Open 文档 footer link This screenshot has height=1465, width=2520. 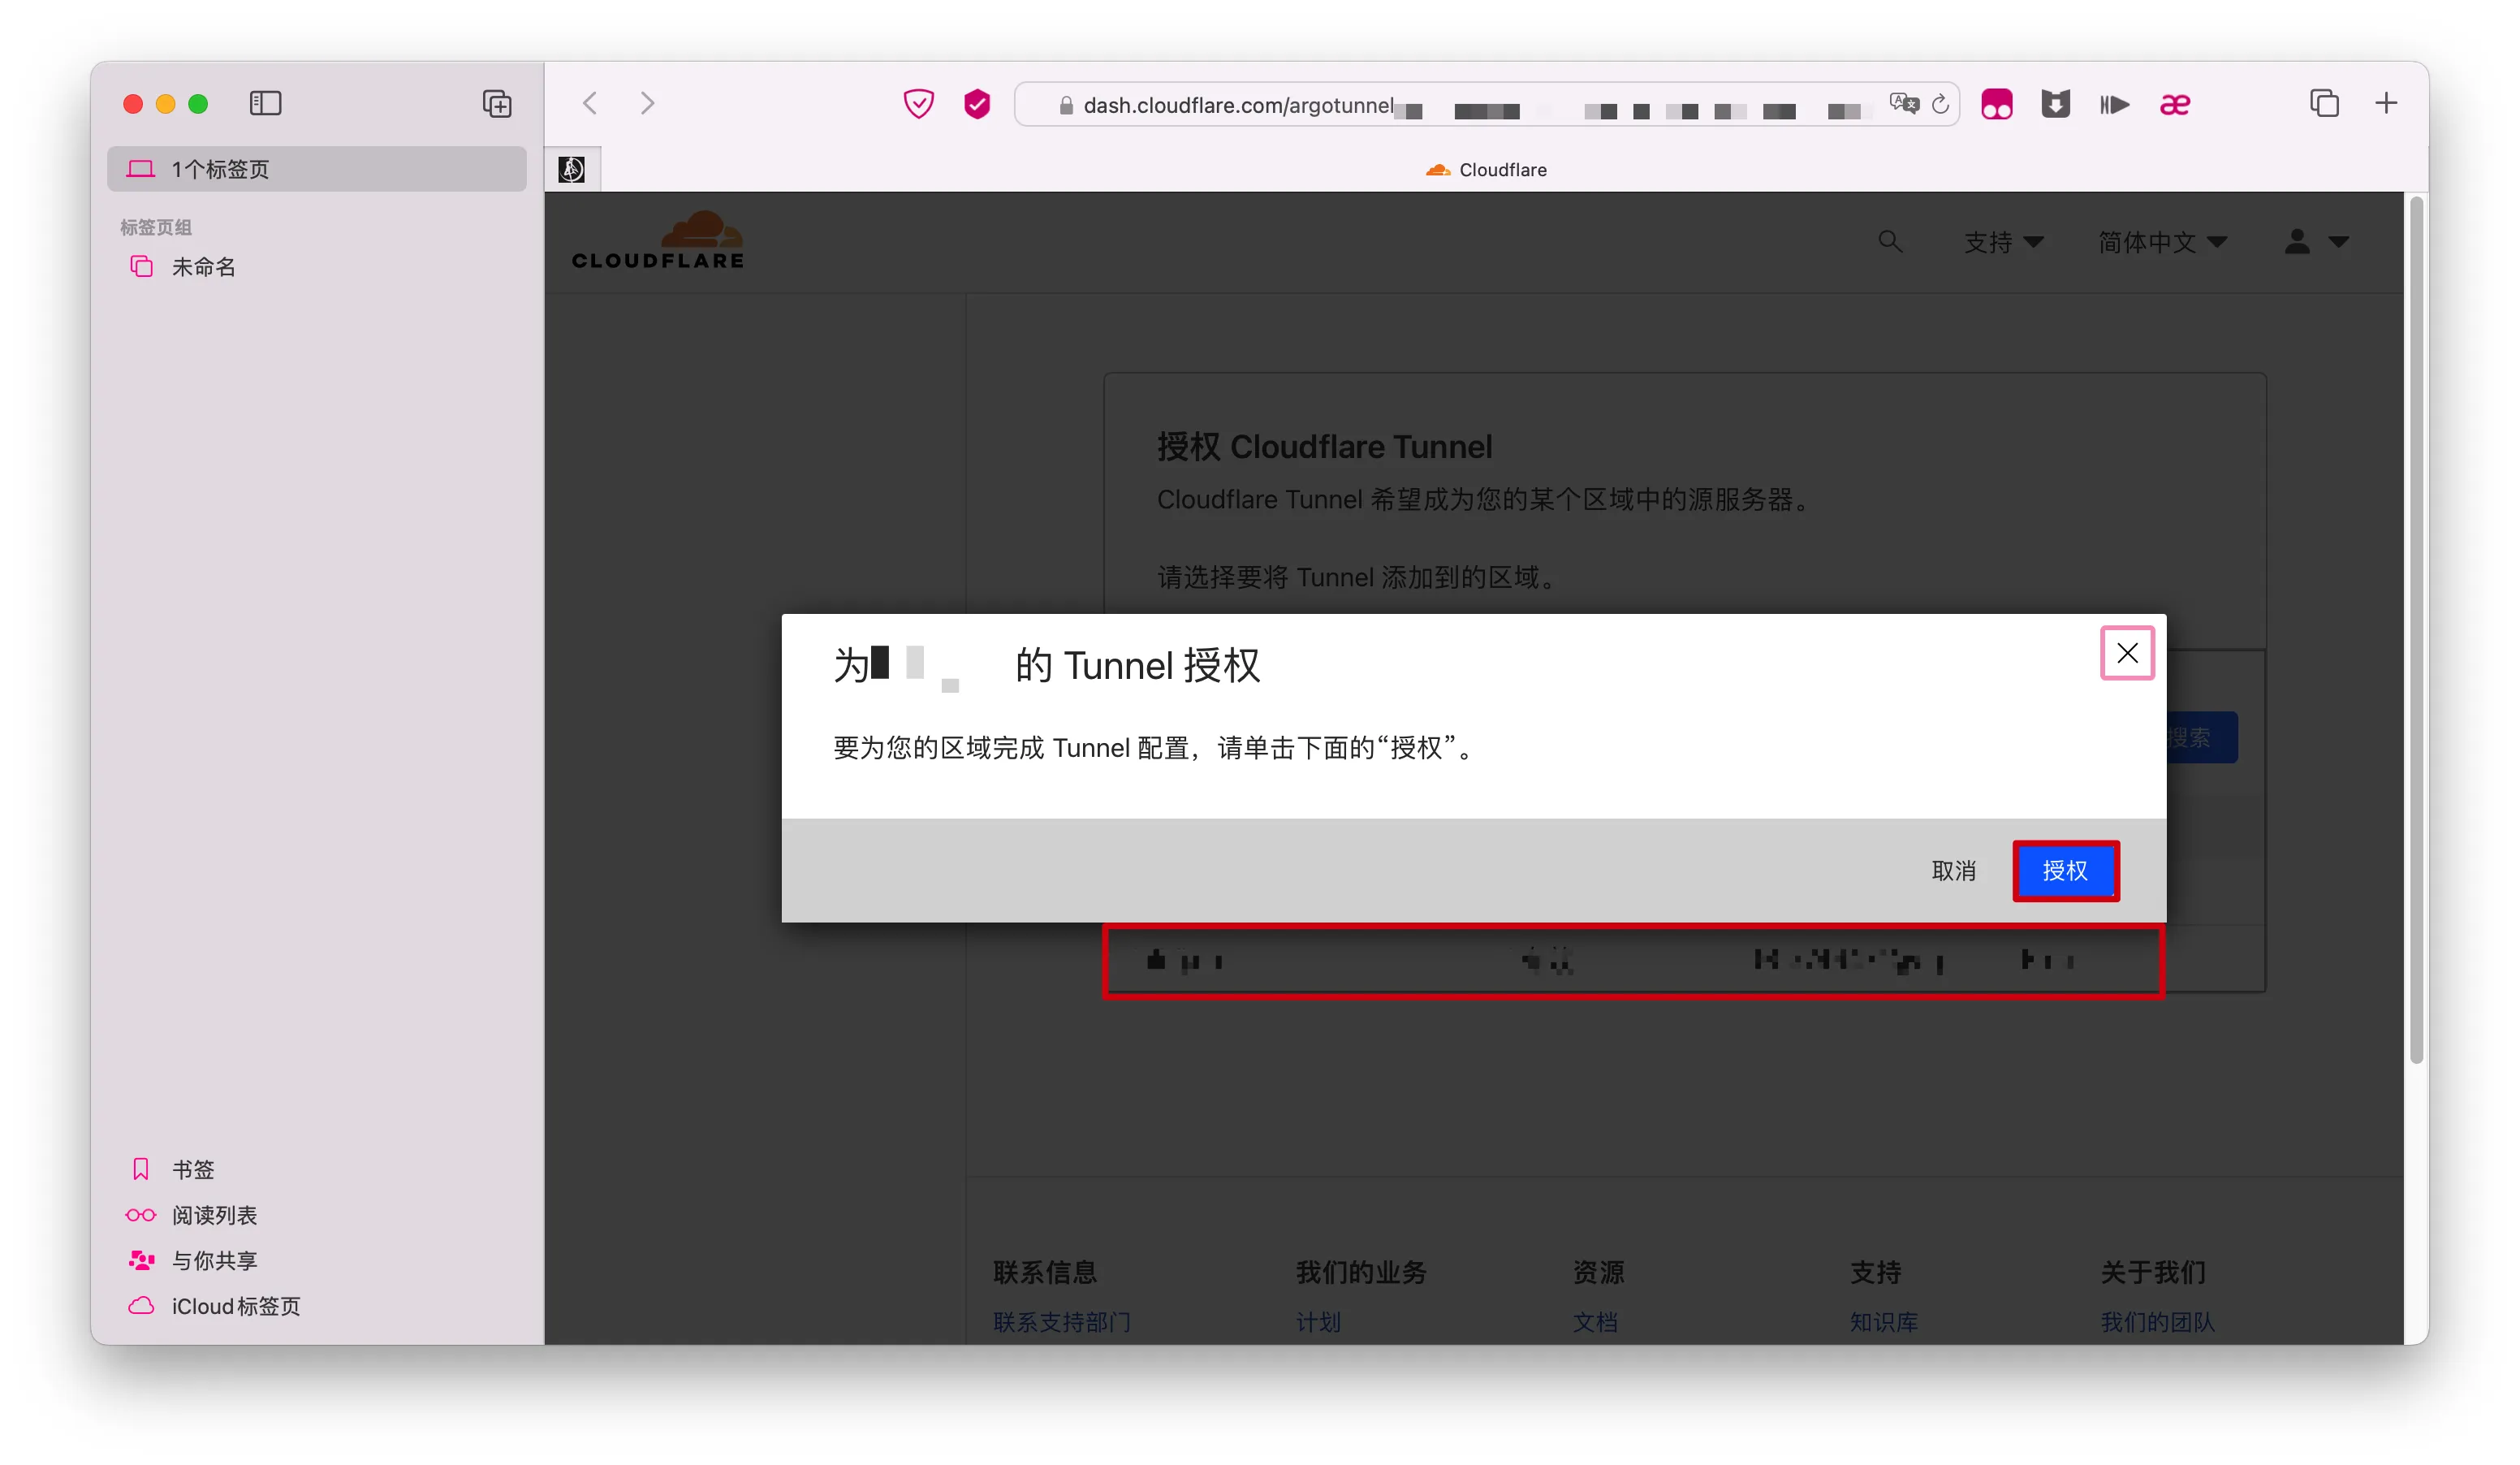pos(1595,1322)
